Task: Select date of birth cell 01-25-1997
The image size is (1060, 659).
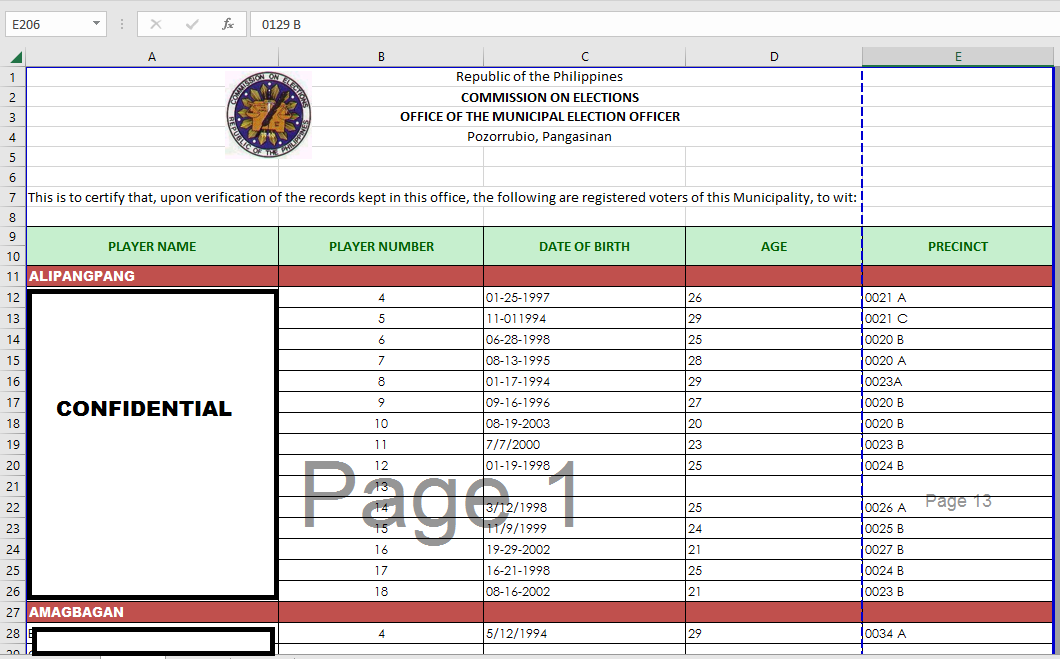Action: [x=585, y=297]
